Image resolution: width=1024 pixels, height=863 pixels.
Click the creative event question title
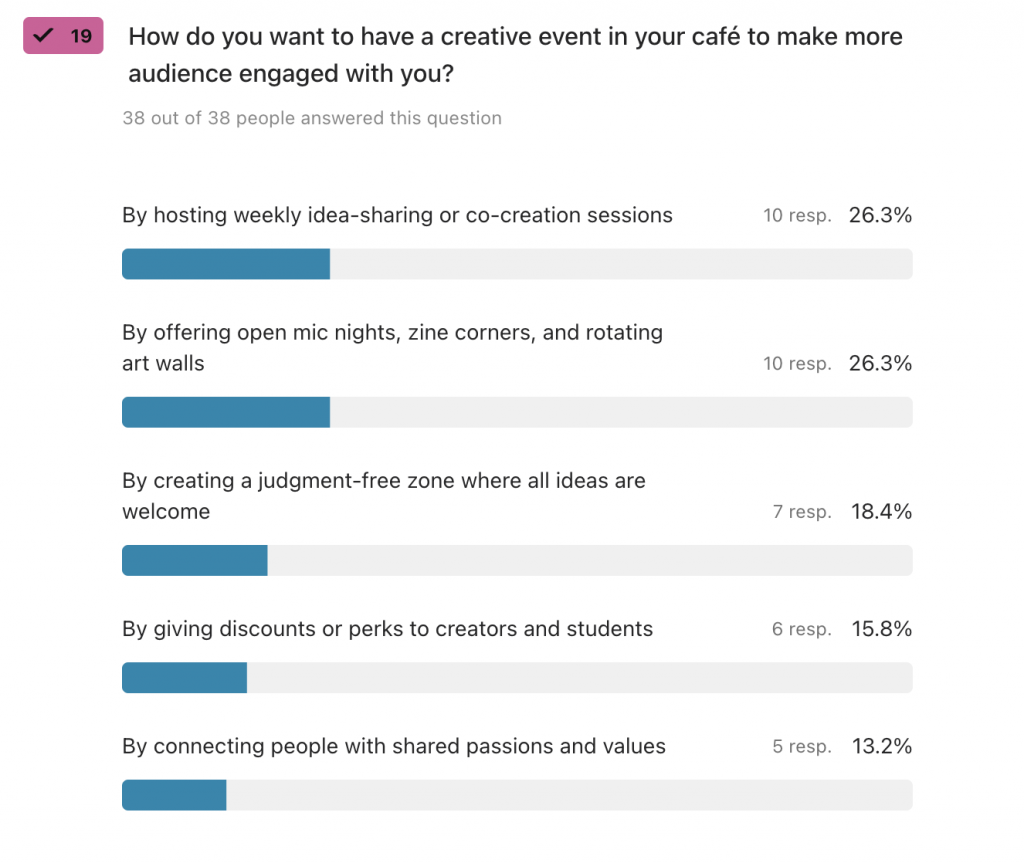click(515, 55)
